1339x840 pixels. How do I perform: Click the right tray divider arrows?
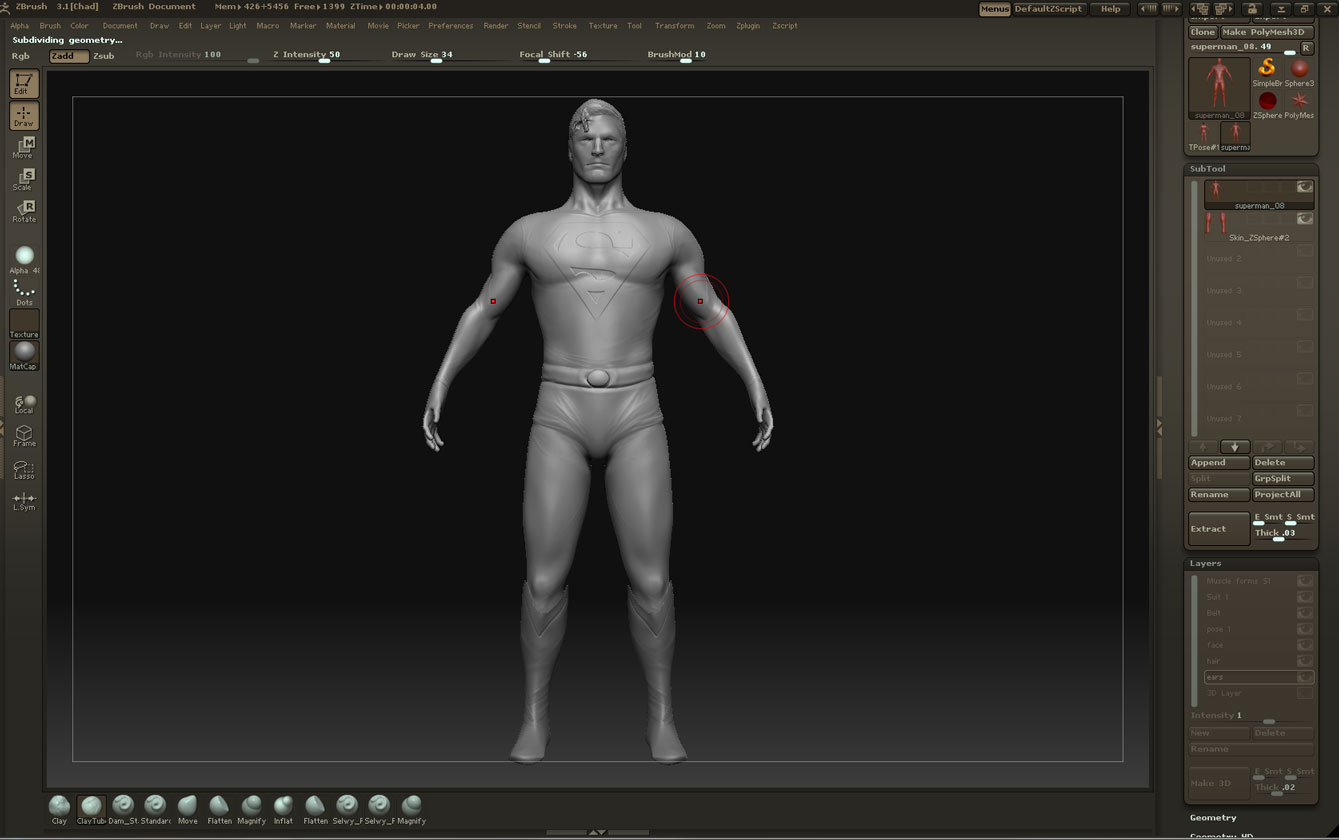point(1159,427)
